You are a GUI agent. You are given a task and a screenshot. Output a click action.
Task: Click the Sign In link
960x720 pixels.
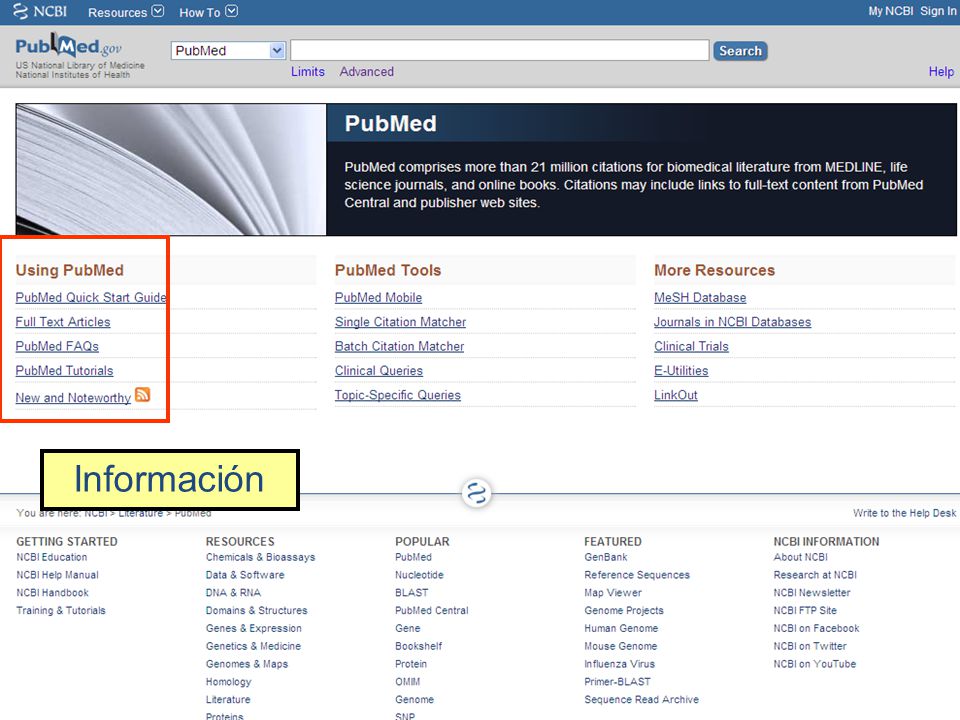coord(937,11)
